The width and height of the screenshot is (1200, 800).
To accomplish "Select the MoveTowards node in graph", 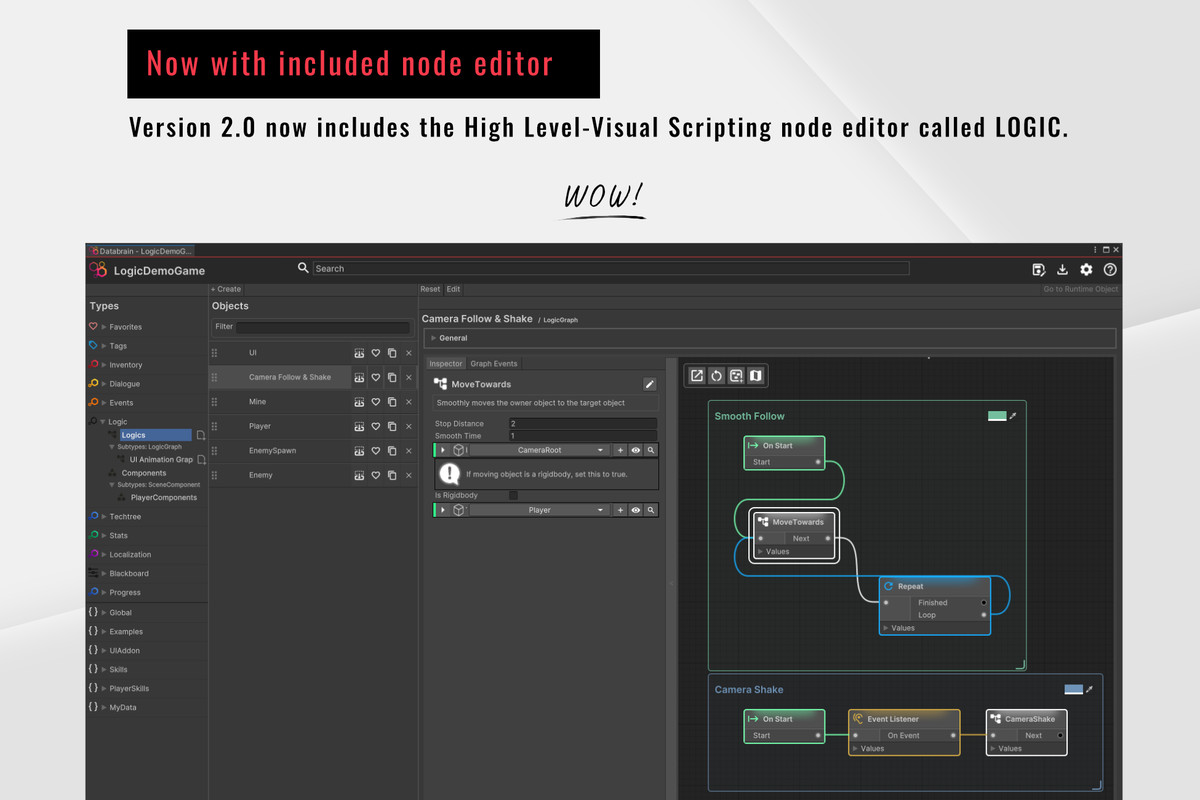I will [x=795, y=536].
